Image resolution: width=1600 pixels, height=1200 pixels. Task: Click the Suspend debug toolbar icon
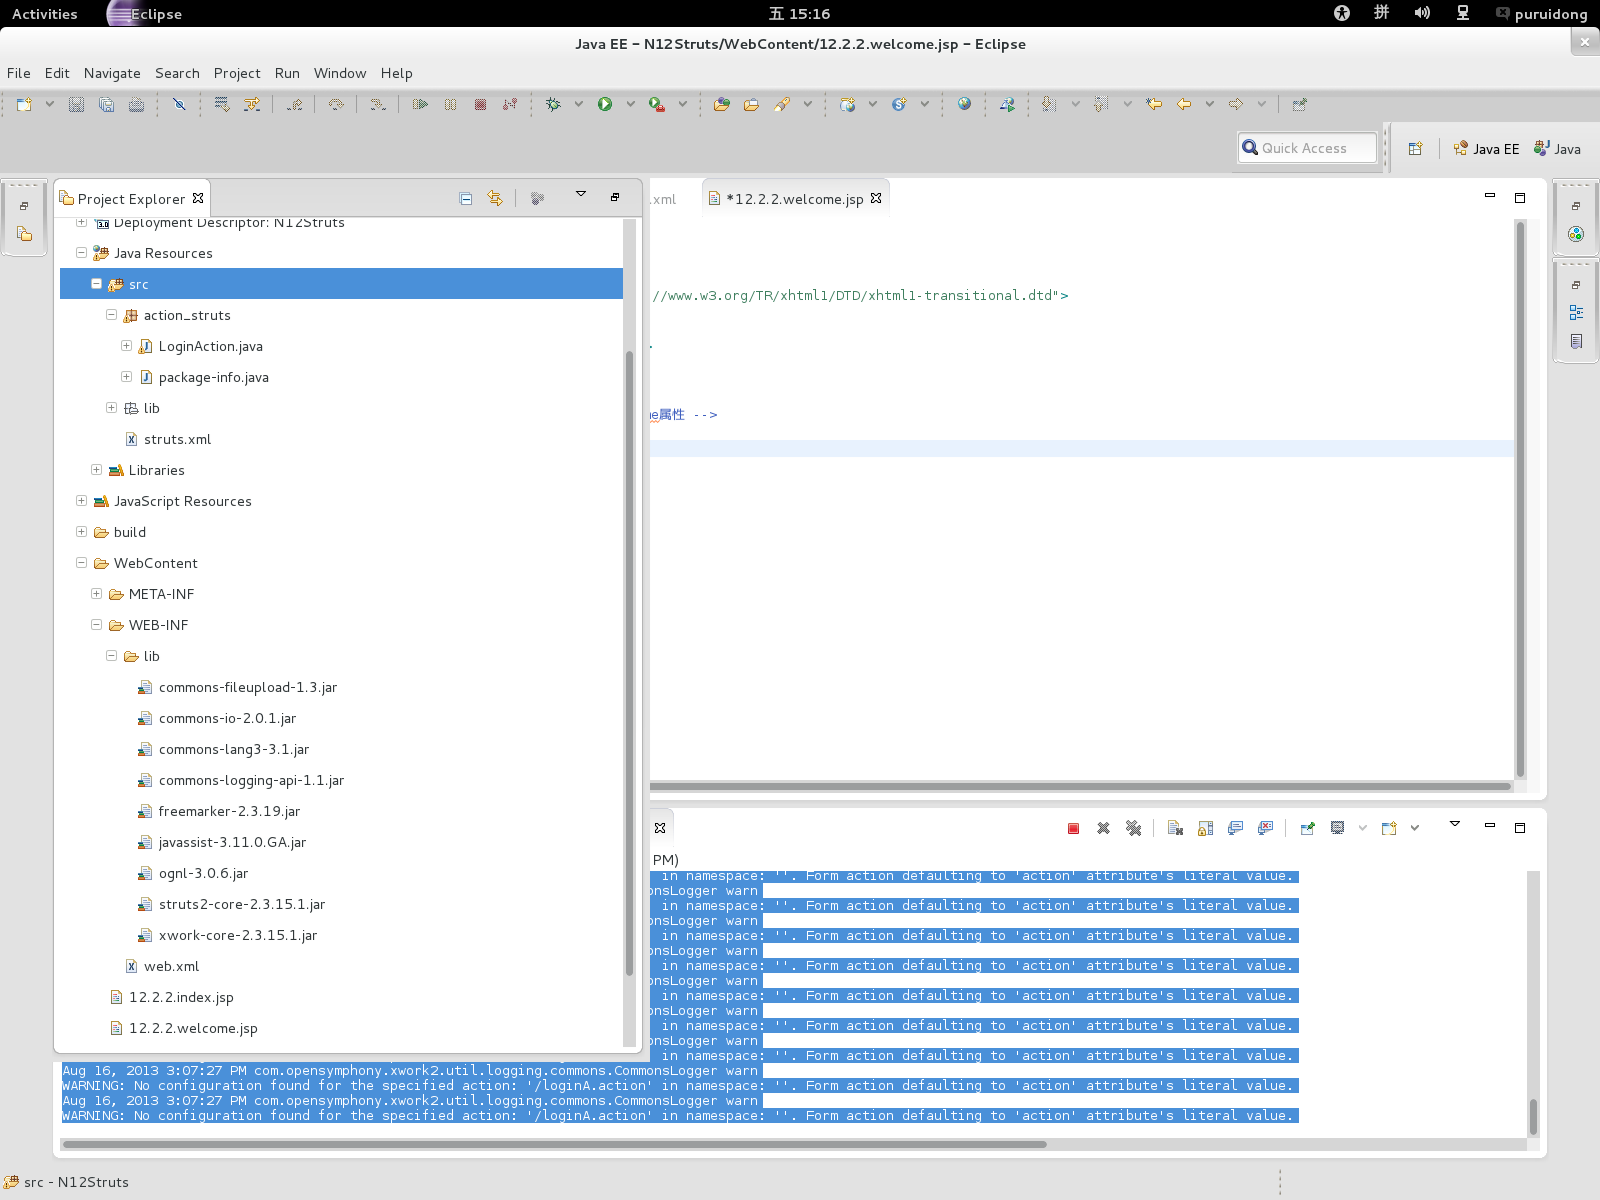[451, 104]
